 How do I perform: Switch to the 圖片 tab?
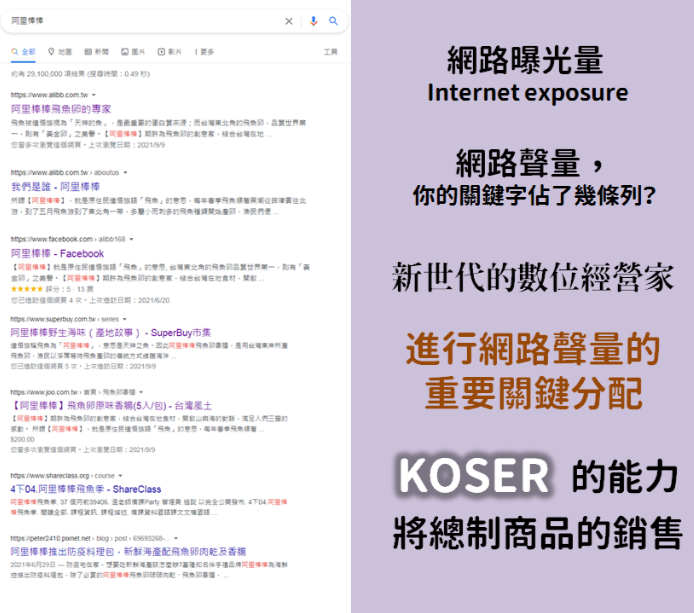[x=133, y=52]
